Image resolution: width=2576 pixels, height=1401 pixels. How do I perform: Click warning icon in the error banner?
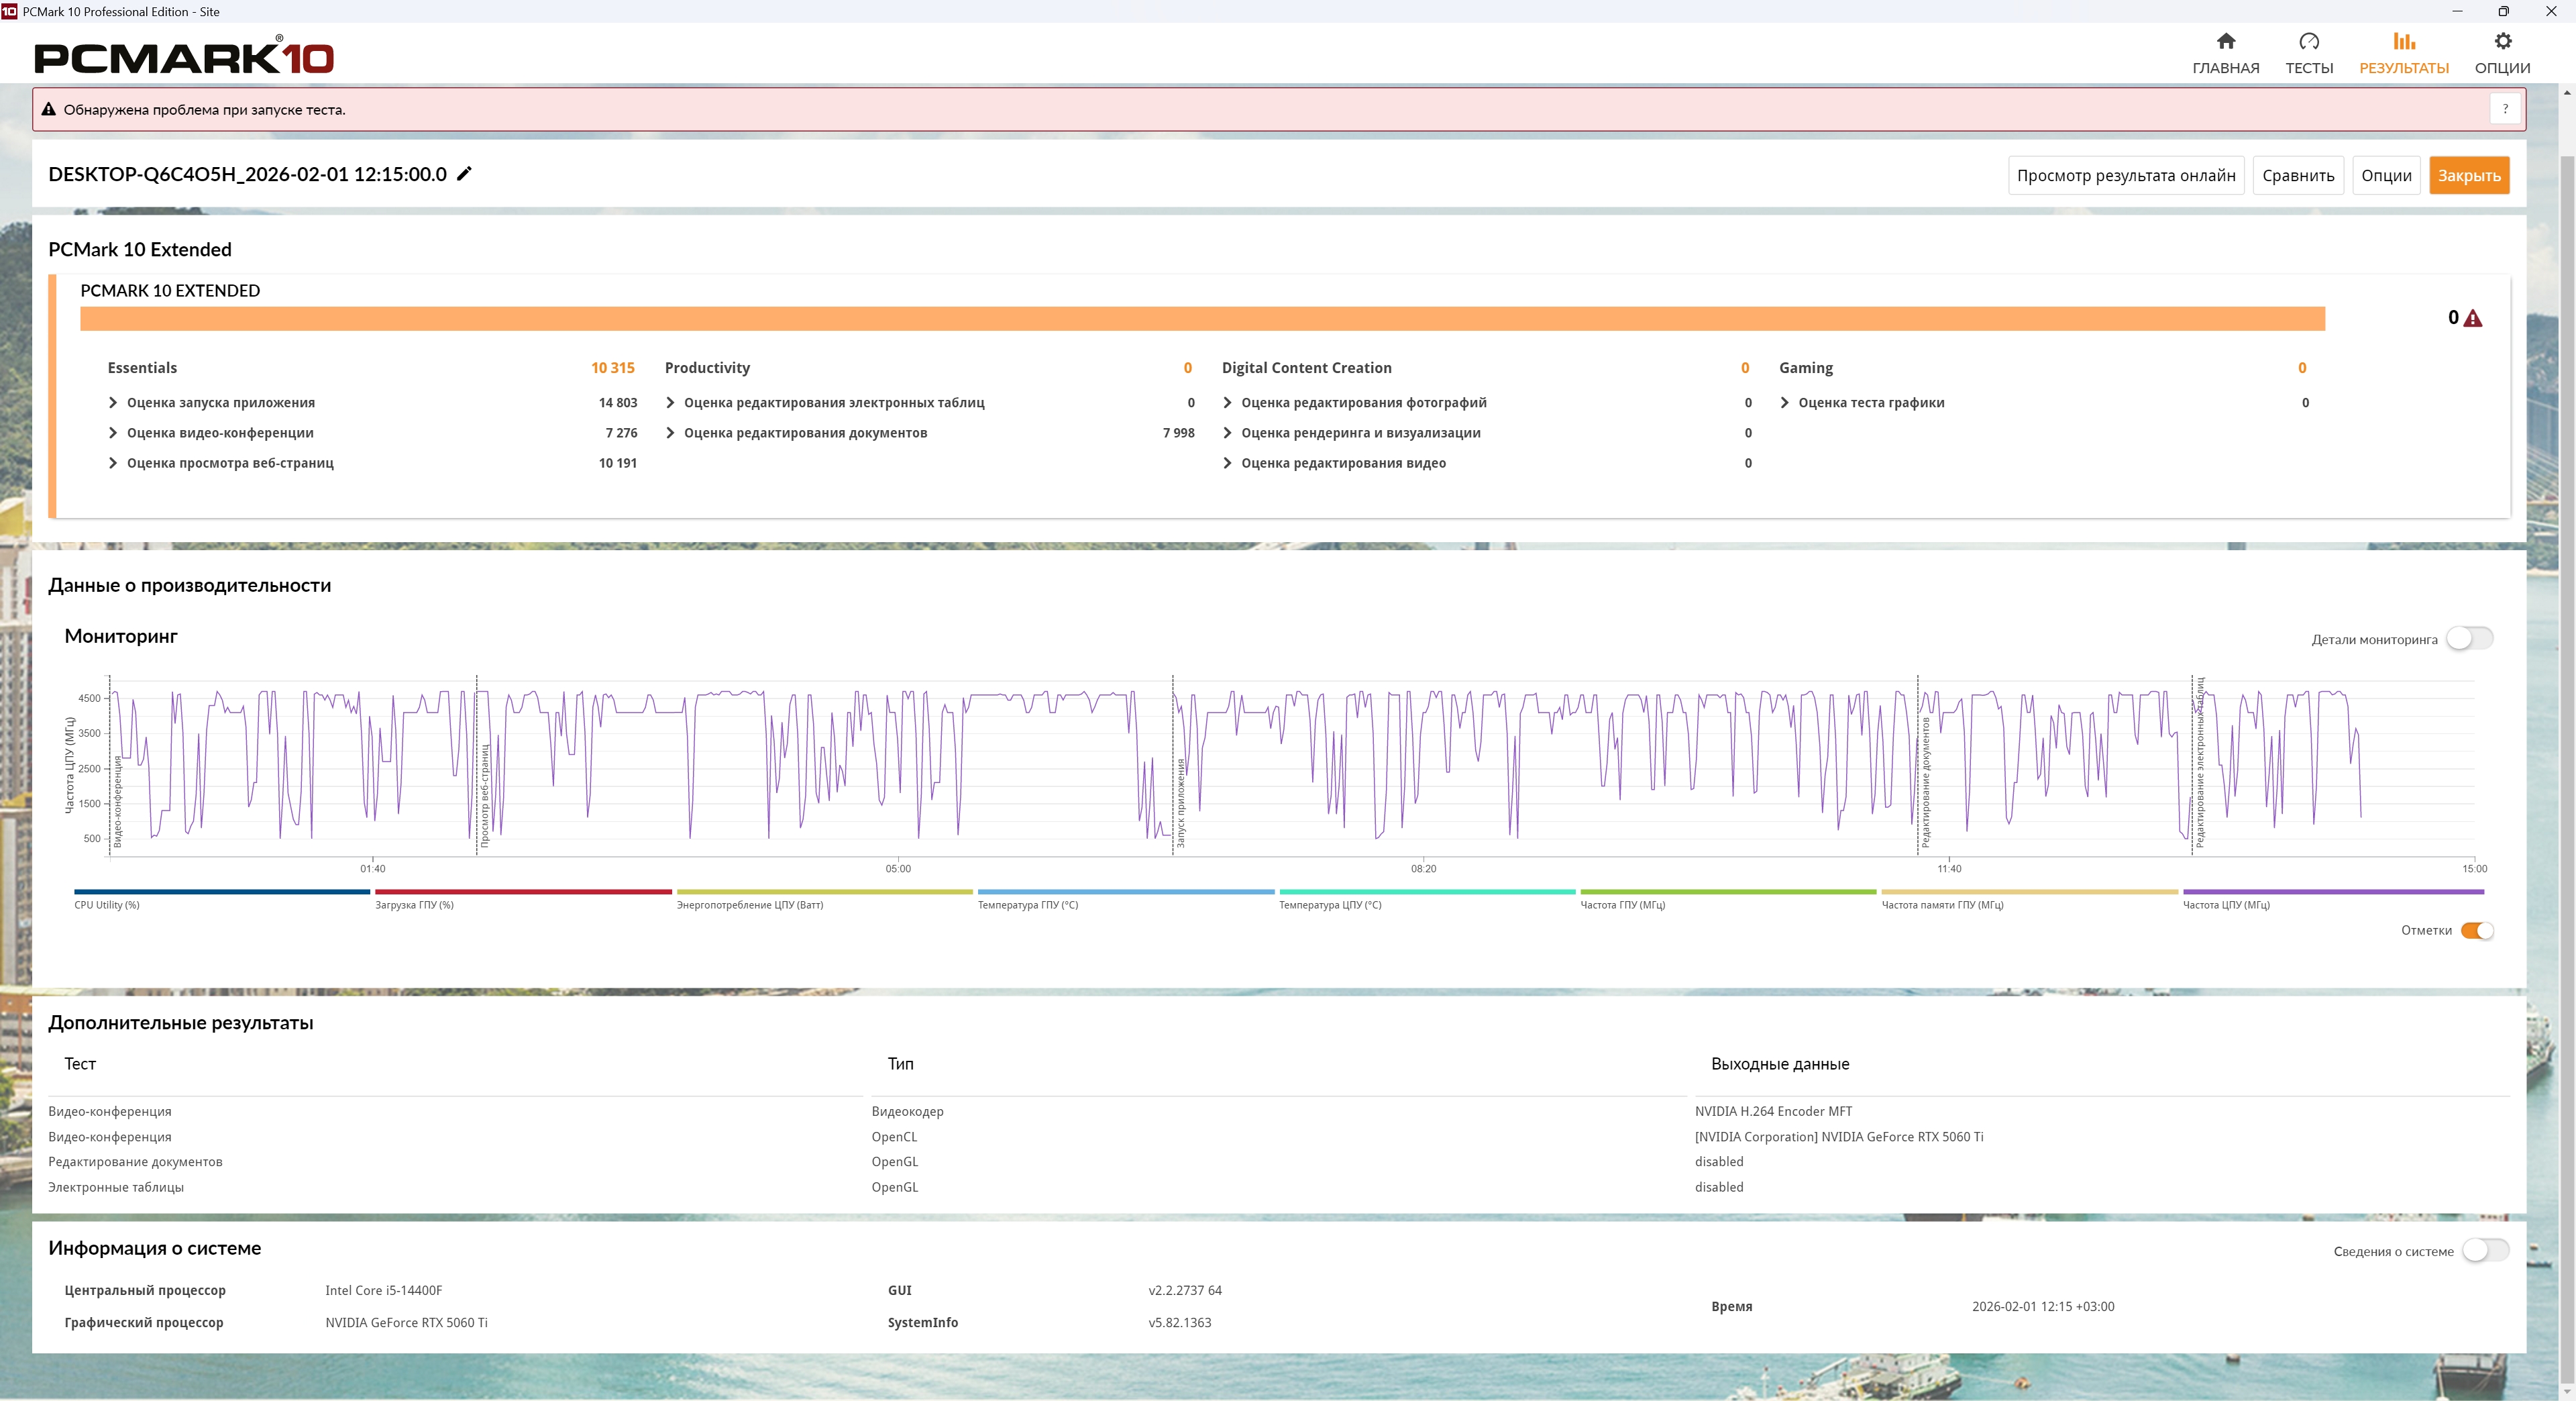tap(48, 110)
